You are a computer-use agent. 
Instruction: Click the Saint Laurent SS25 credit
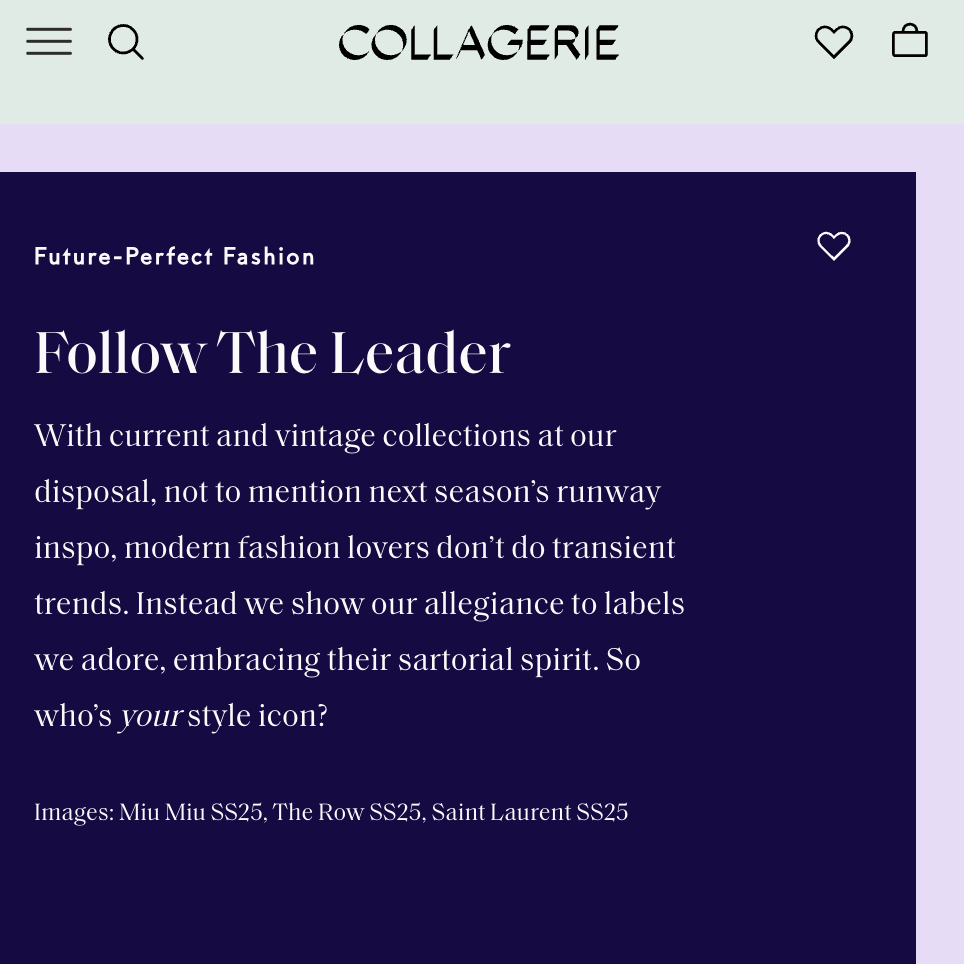click(530, 812)
